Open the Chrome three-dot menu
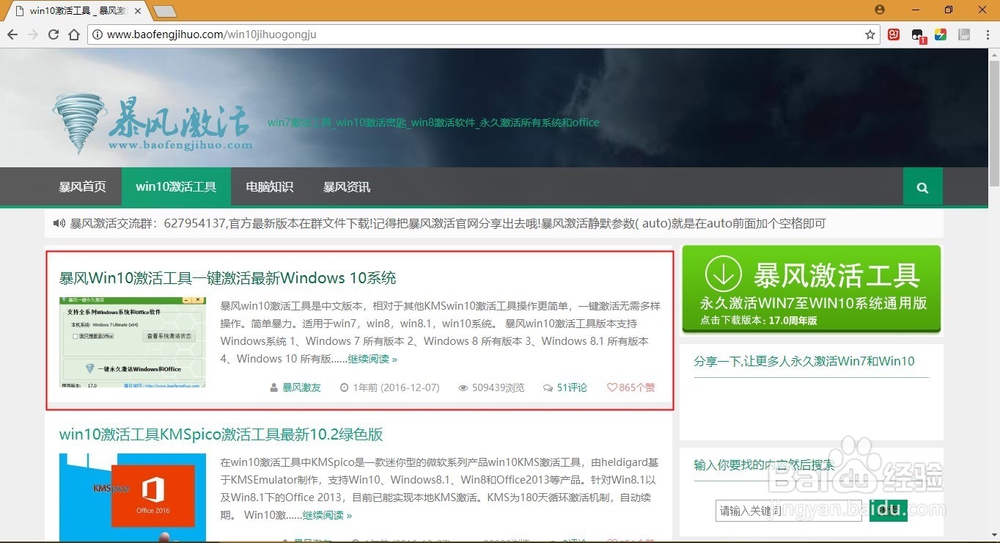 [x=987, y=34]
